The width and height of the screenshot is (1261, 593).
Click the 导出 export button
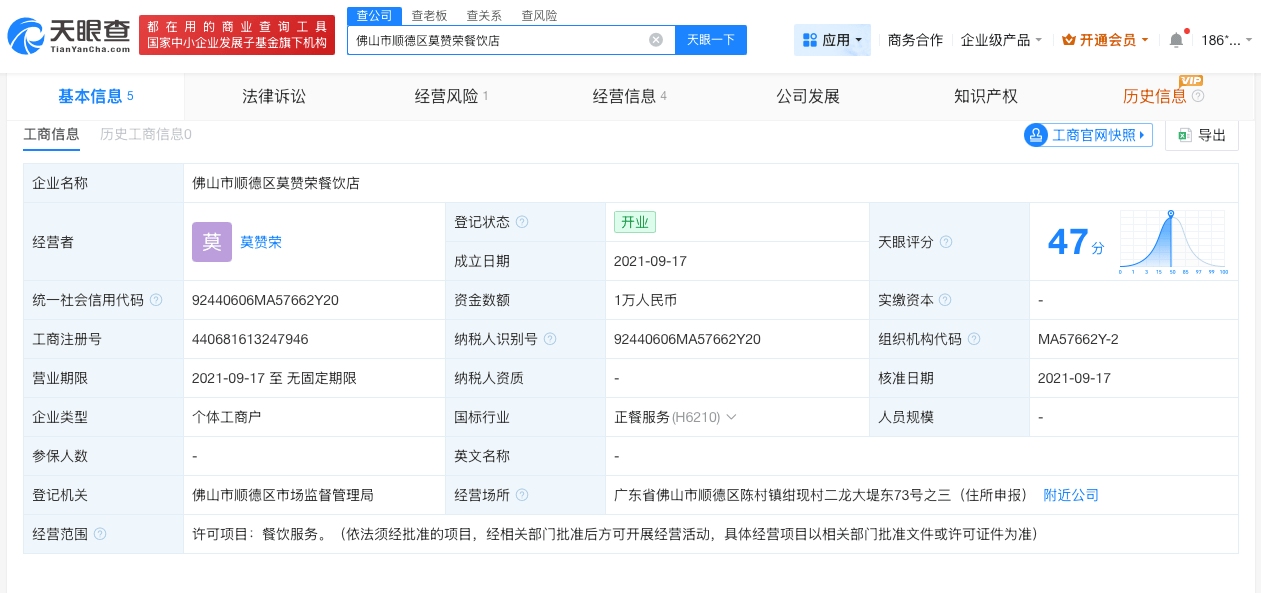[x=1202, y=135]
